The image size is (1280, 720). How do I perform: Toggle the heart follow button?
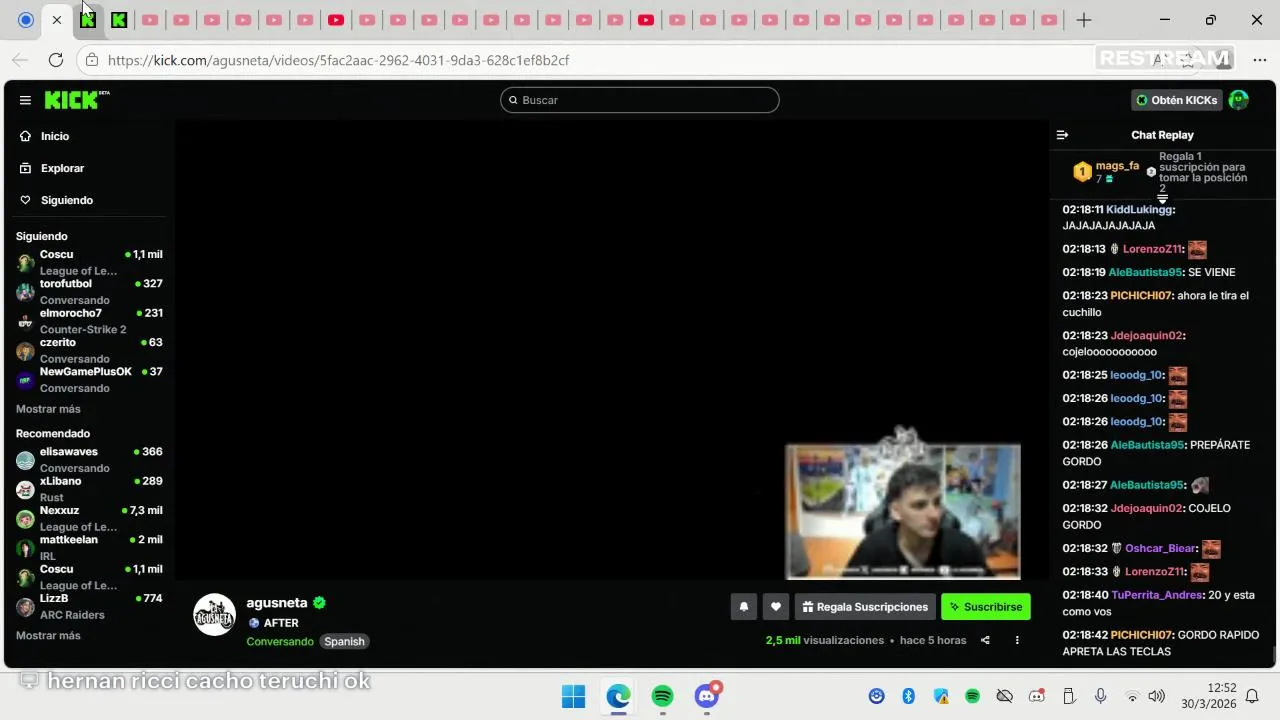pyautogui.click(x=775, y=607)
